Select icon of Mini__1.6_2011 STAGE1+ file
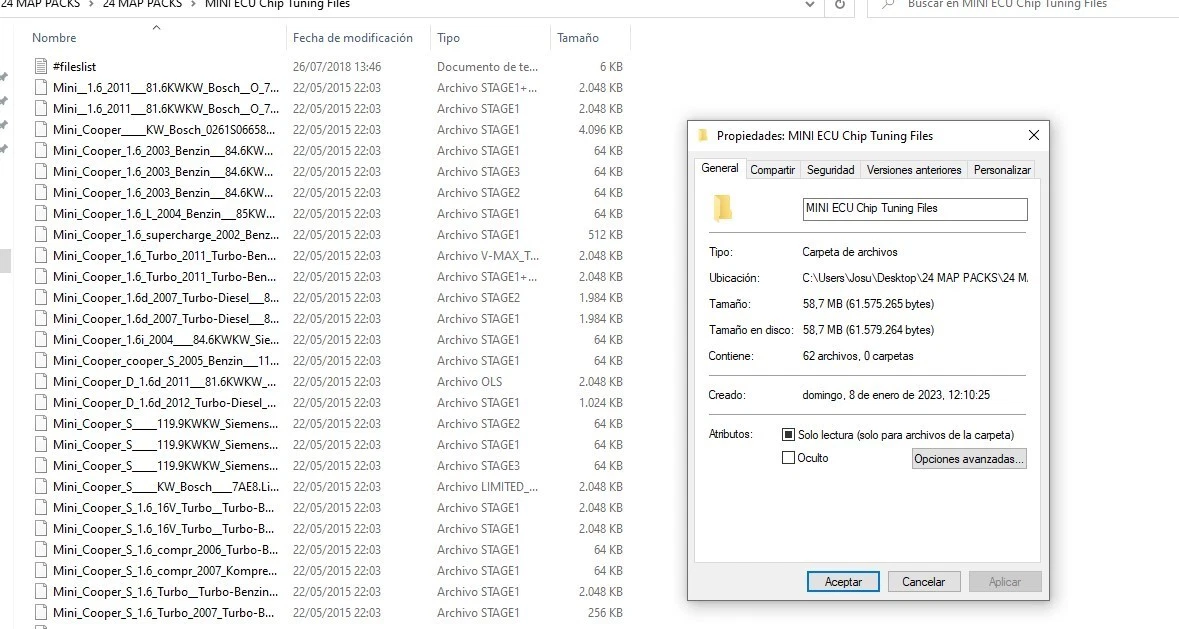This screenshot has width=1179, height=629. pos(41,87)
